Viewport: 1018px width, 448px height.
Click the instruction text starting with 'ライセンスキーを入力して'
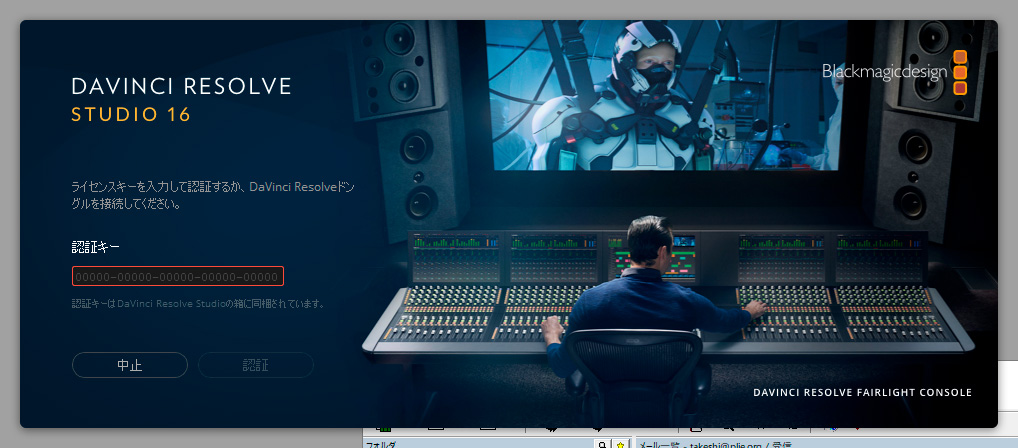pyautogui.click(x=212, y=195)
